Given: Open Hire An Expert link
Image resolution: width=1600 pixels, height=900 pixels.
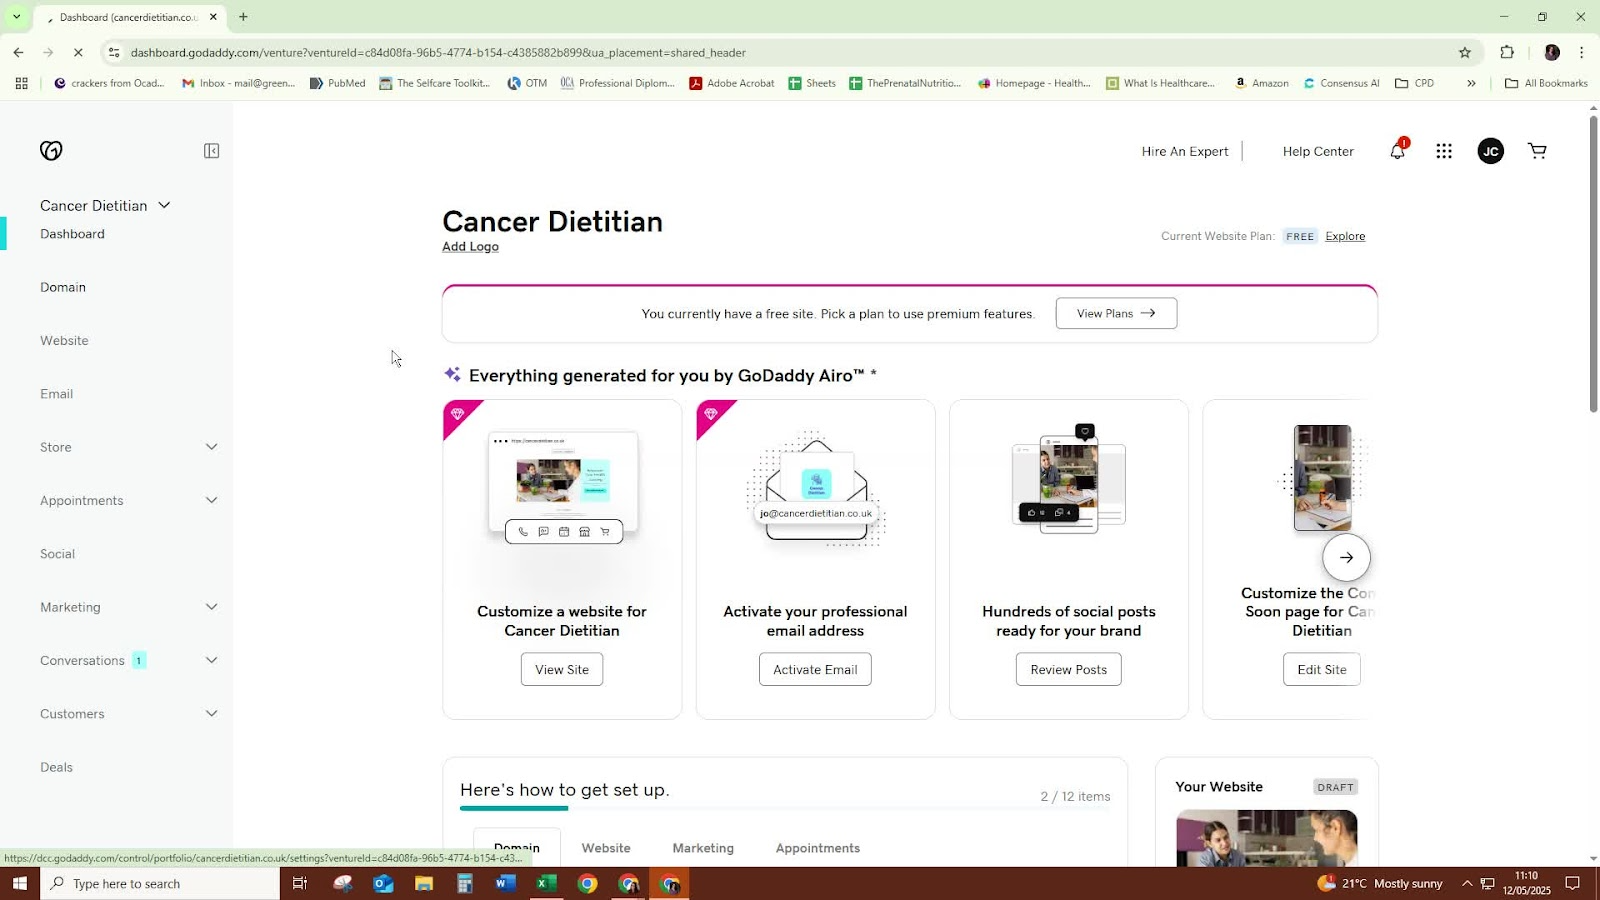Looking at the screenshot, I should tap(1185, 151).
